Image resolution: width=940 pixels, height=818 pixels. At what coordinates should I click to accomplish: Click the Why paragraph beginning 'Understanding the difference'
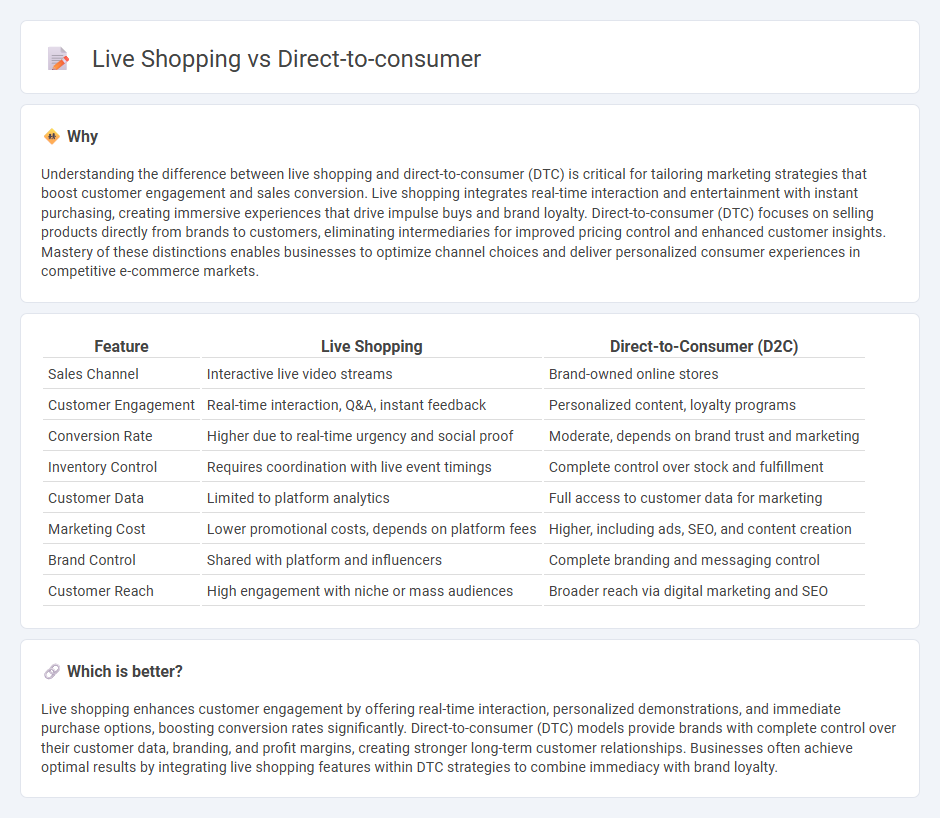point(463,222)
